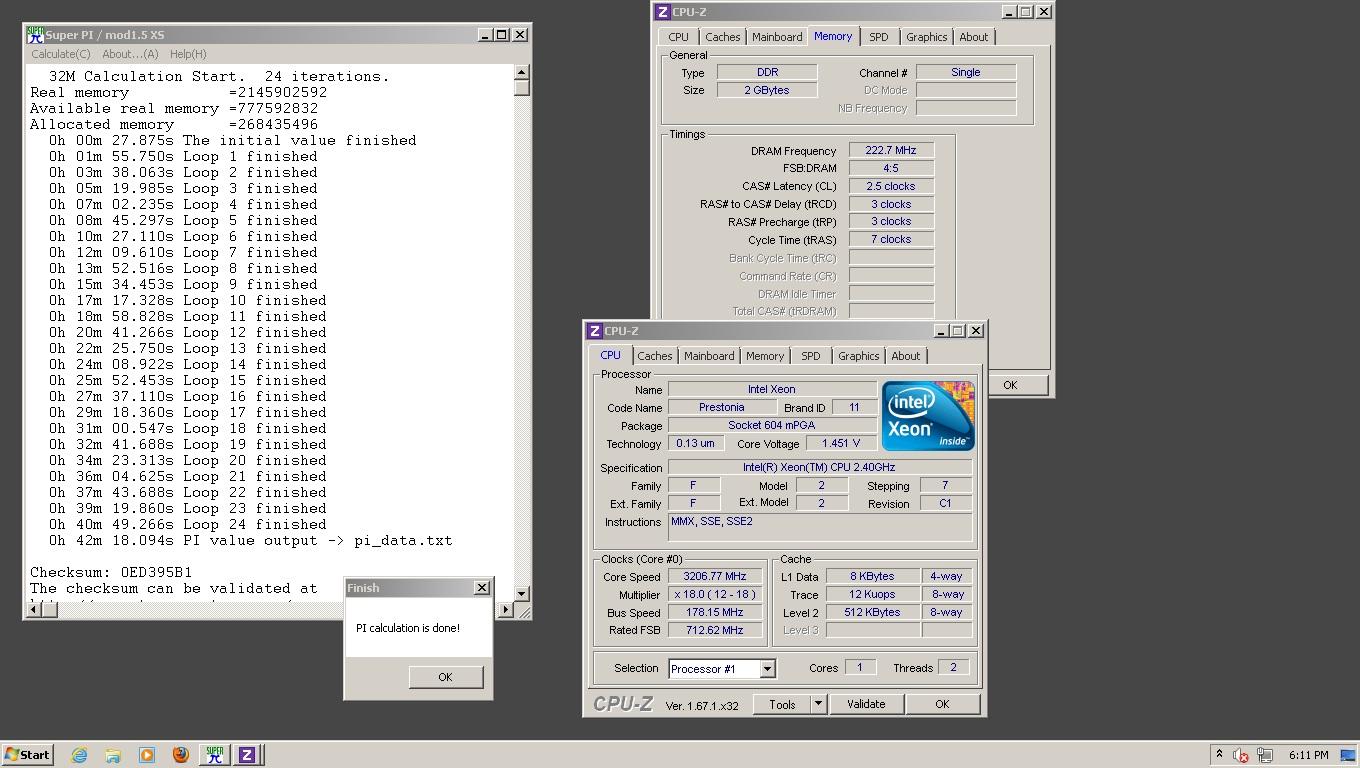Click Show Desktop button in taskbar corner

click(1348, 755)
